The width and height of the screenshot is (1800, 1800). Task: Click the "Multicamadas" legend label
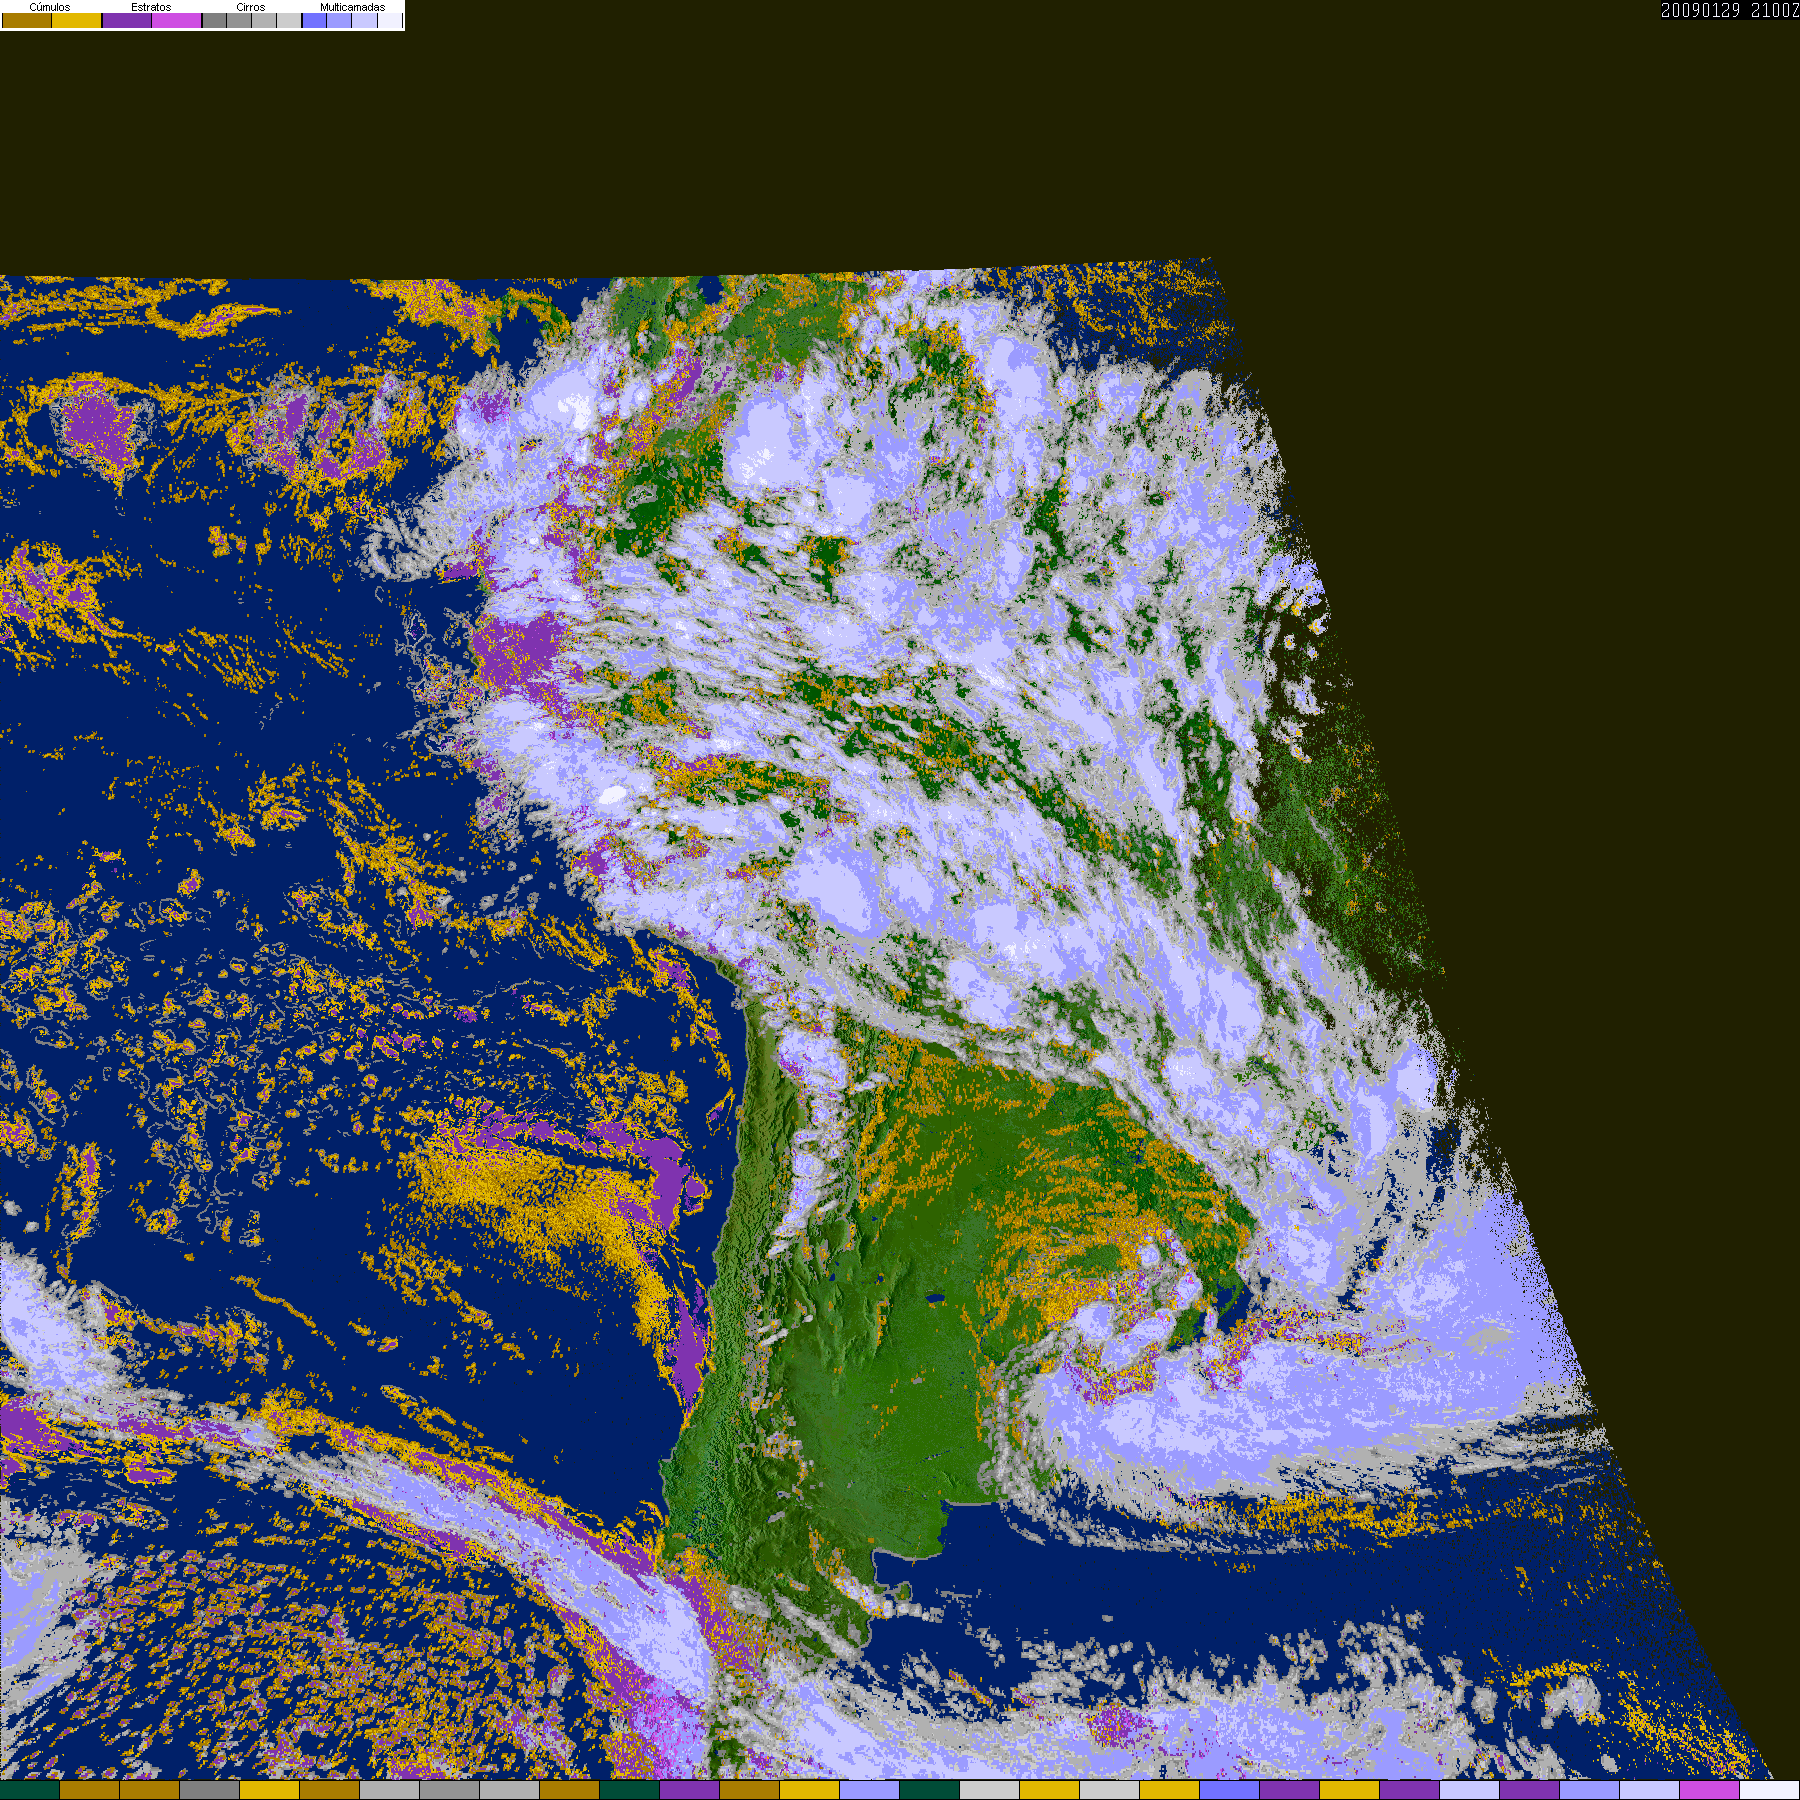click(x=352, y=7)
